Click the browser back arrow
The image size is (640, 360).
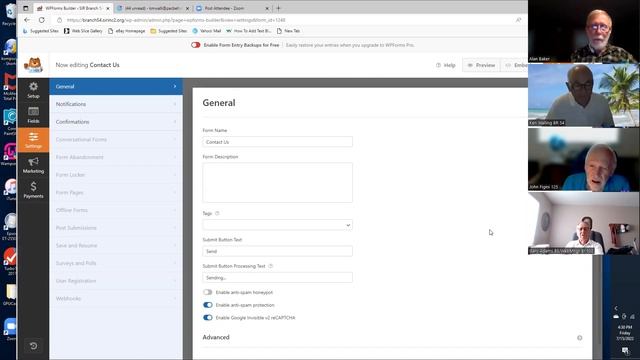pos(27,20)
